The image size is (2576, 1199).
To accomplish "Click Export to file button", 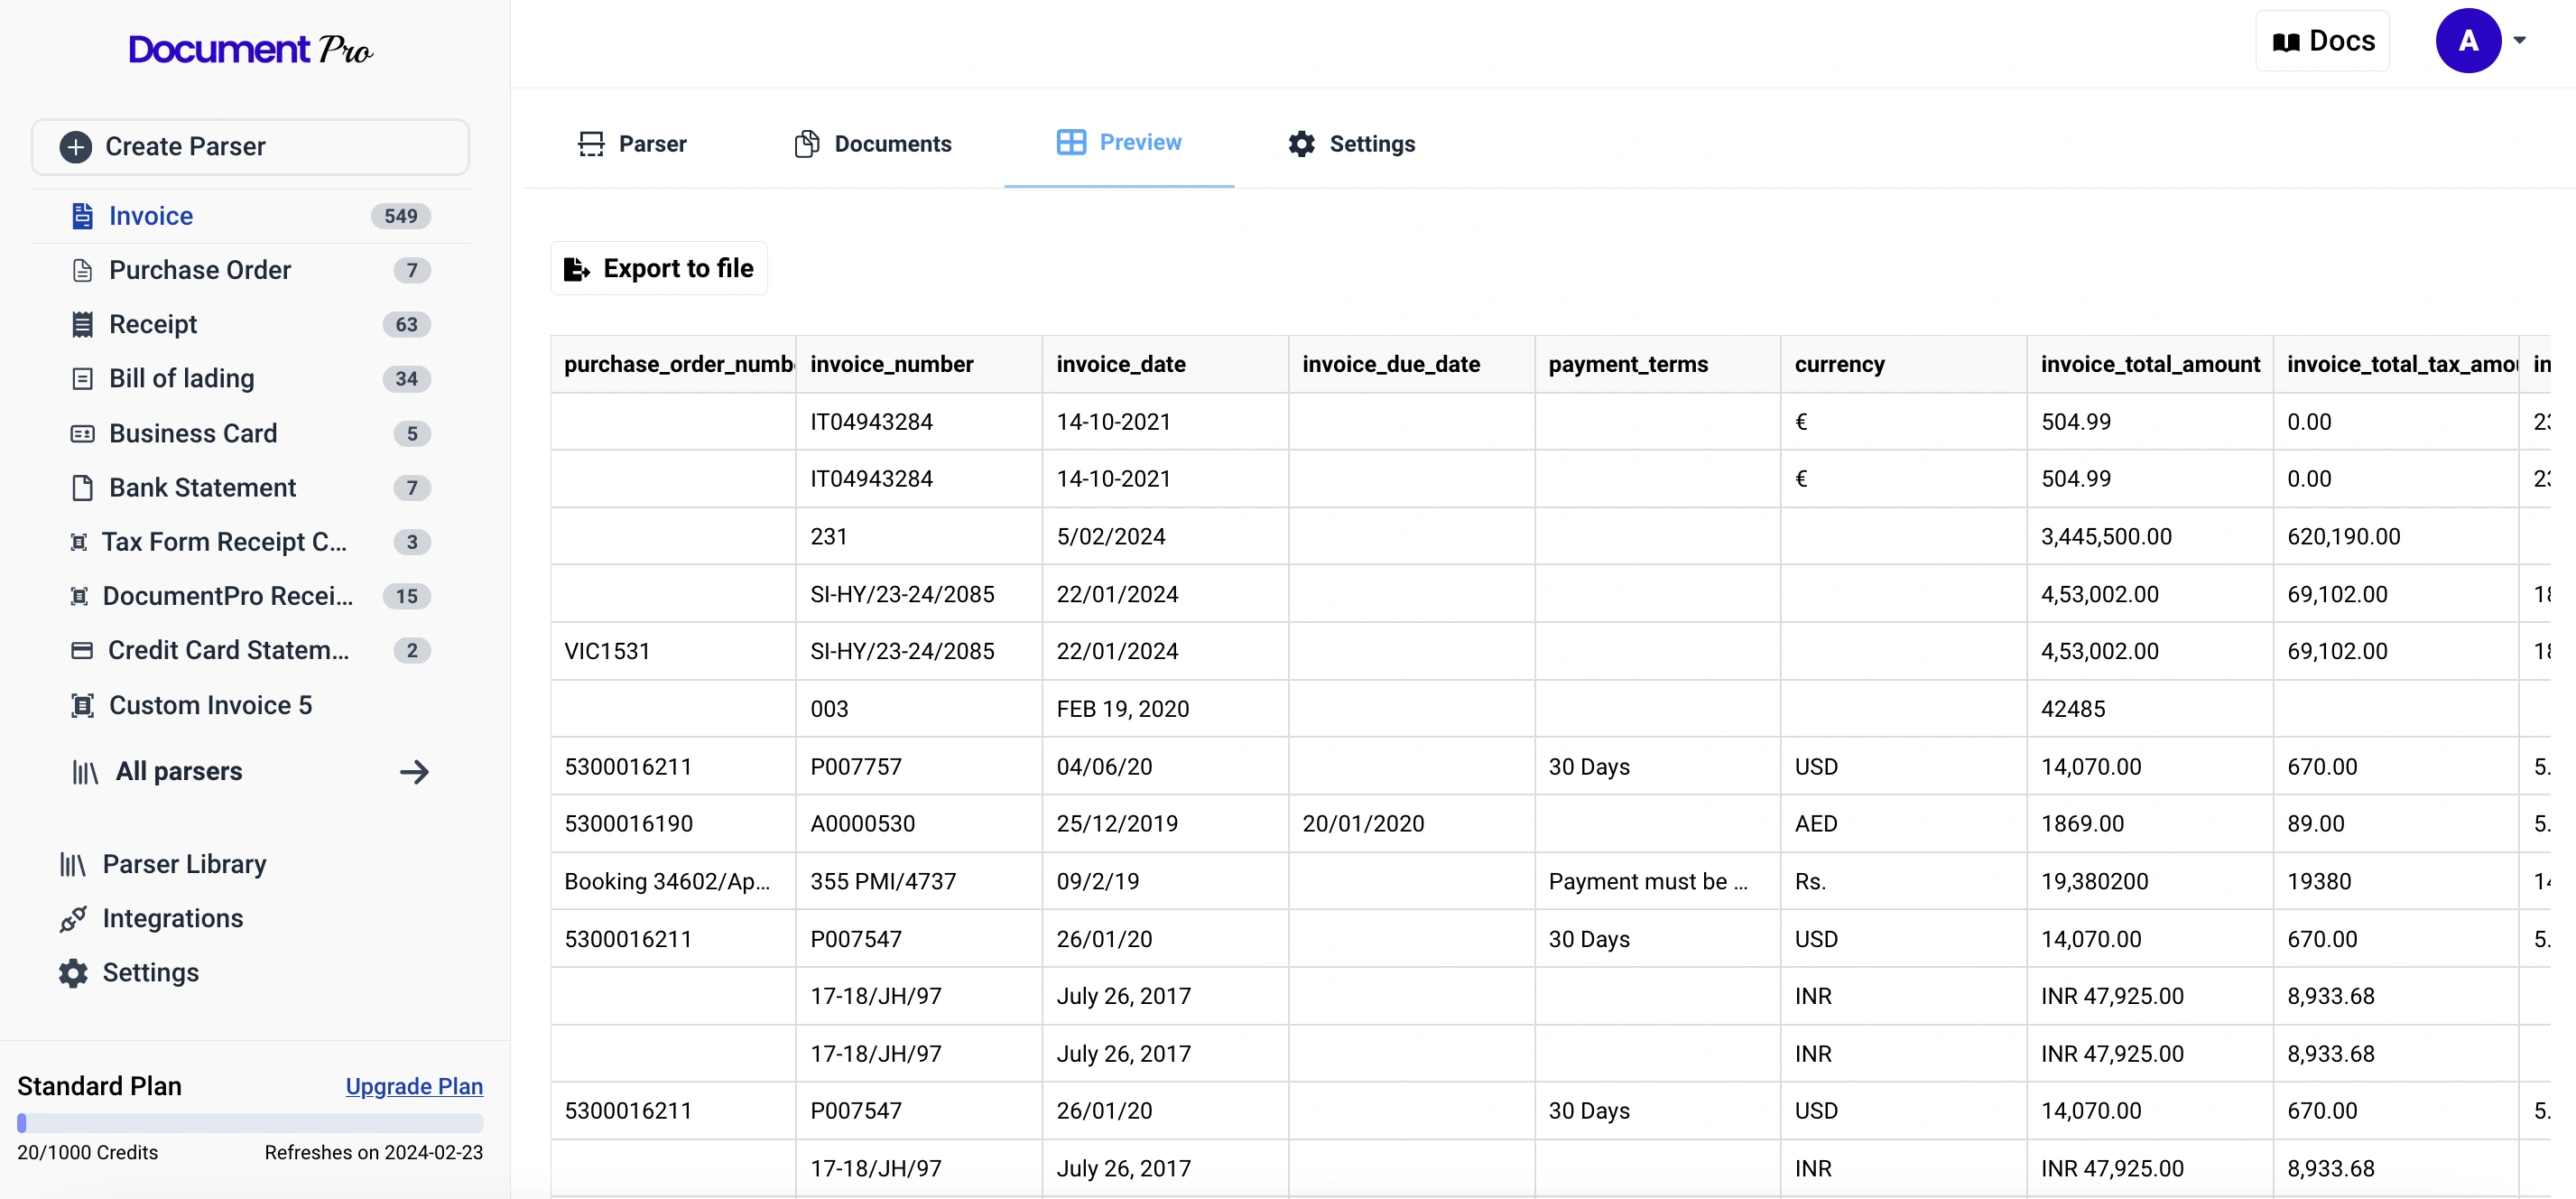I will tap(659, 269).
